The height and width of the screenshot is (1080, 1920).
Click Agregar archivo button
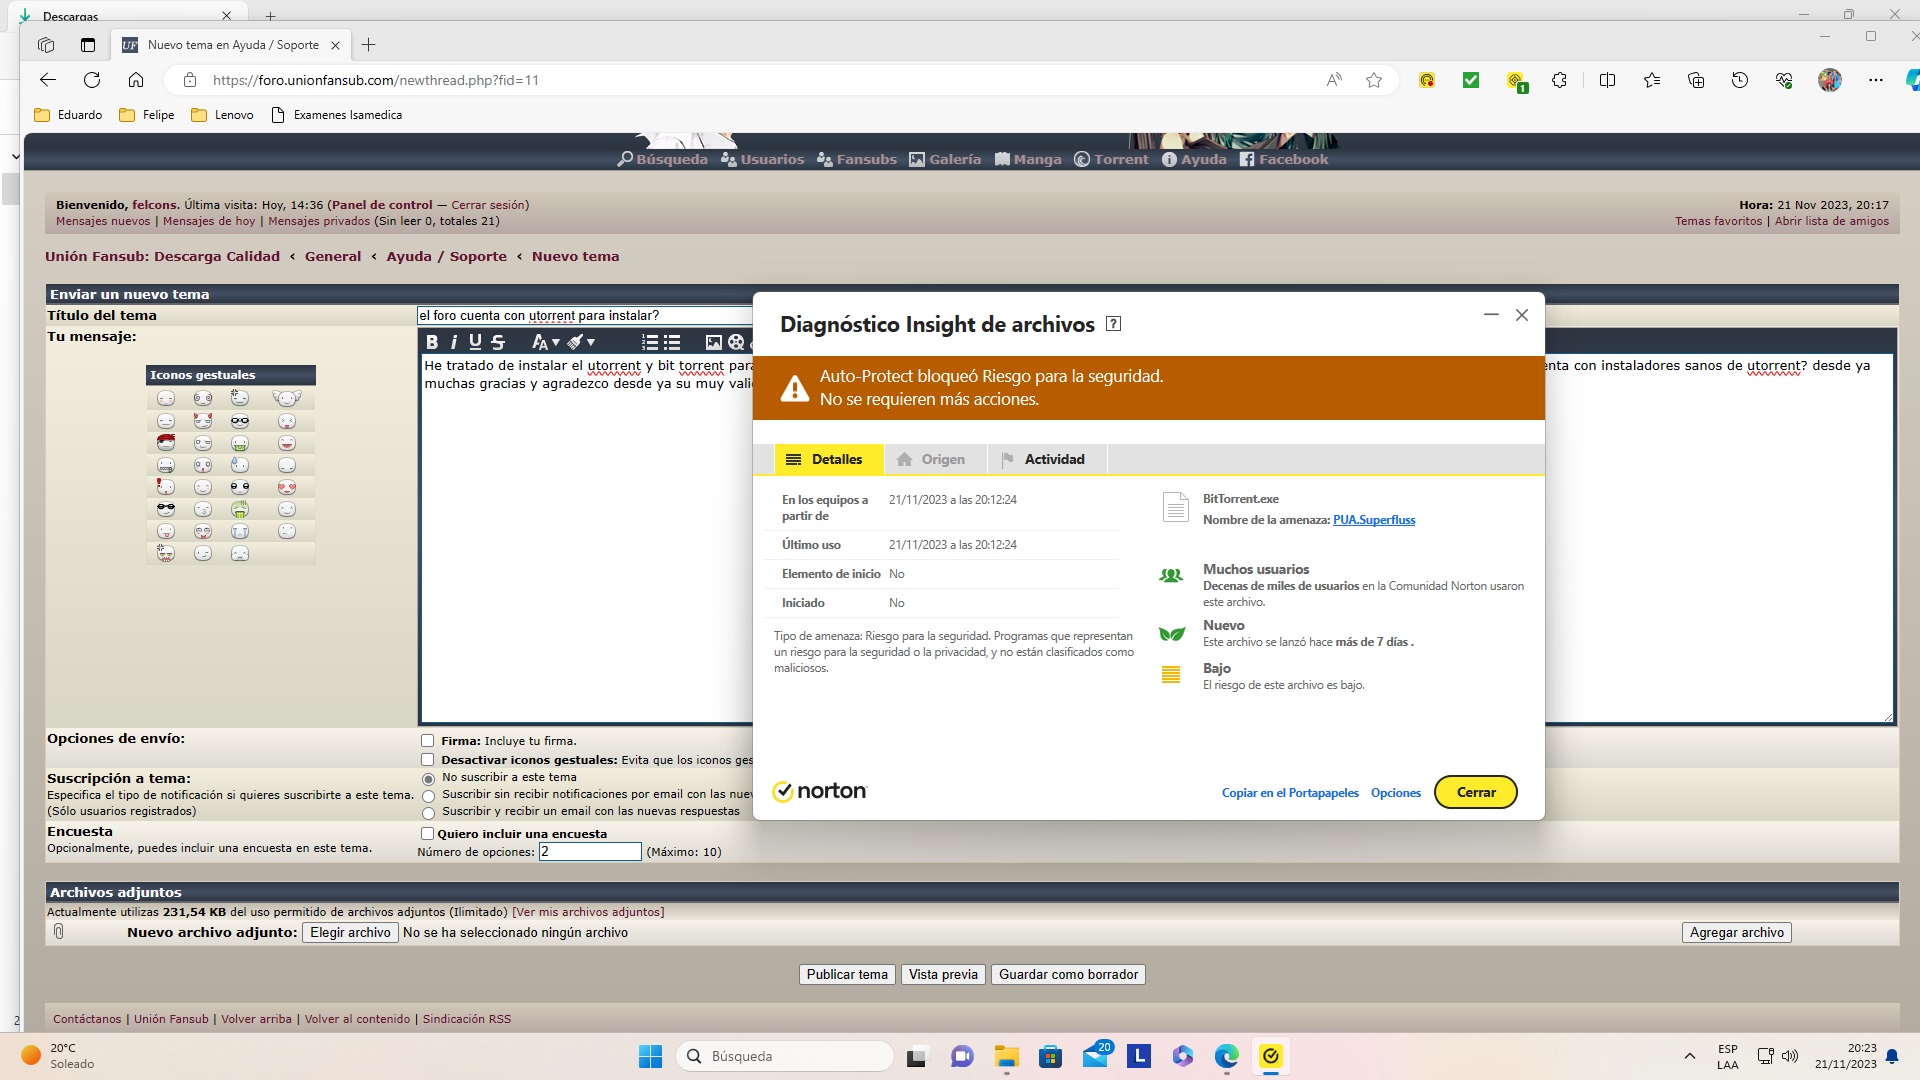(1737, 932)
